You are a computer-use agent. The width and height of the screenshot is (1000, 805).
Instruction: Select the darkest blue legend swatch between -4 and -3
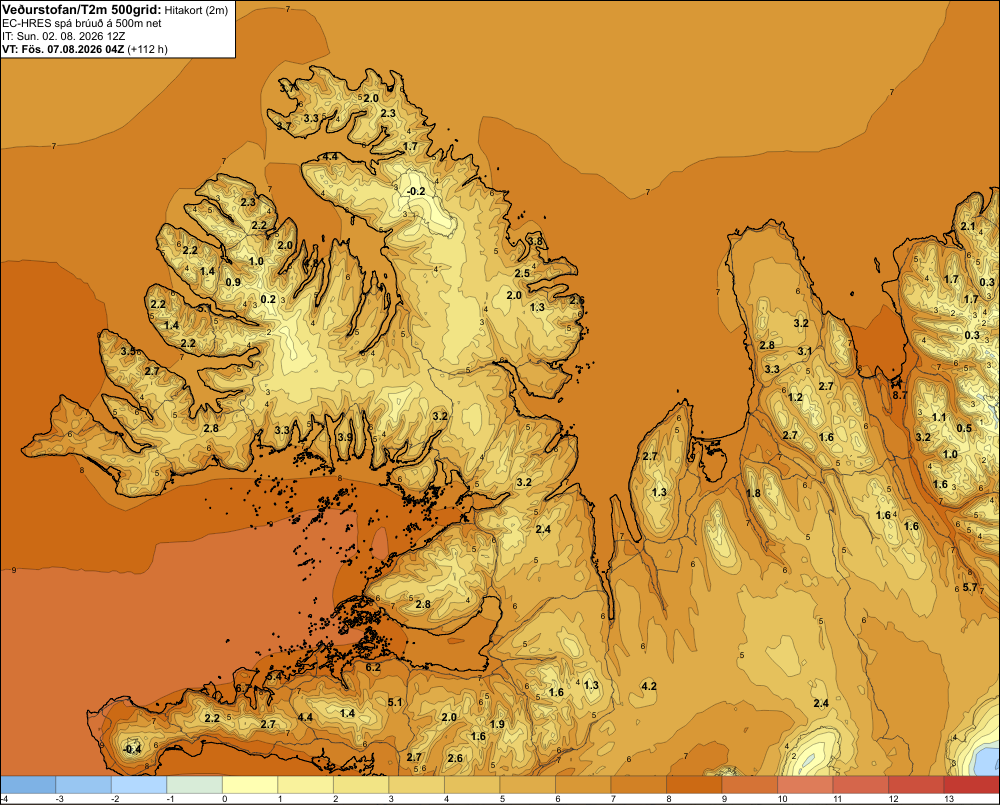(x=28, y=785)
